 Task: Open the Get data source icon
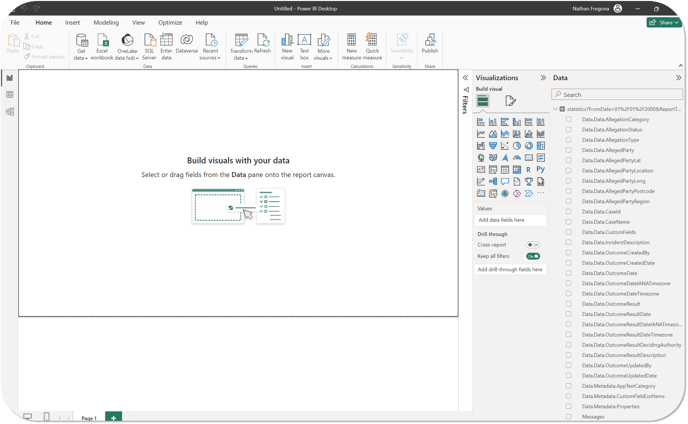(82, 40)
